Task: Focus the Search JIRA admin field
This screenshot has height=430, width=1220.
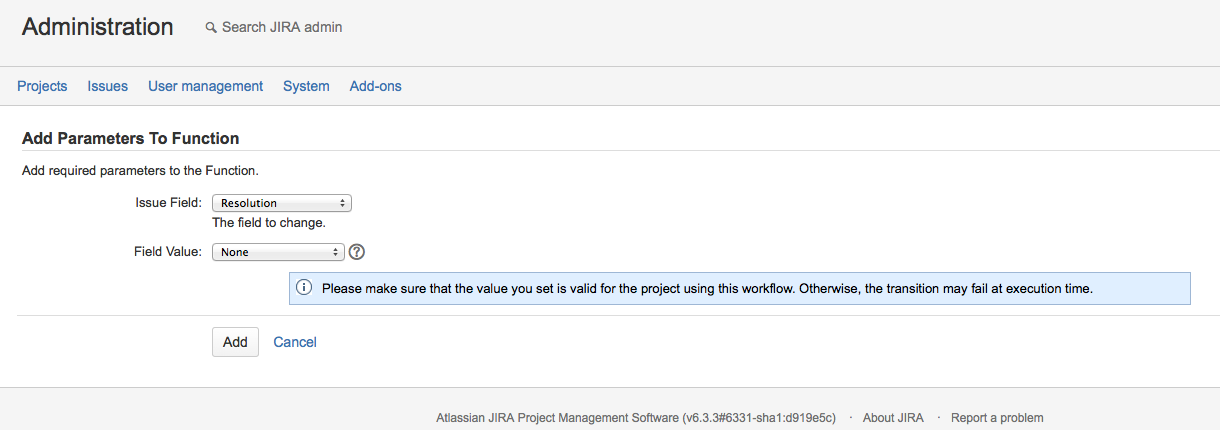Action: pyautogui.click(x=282, y=28)
